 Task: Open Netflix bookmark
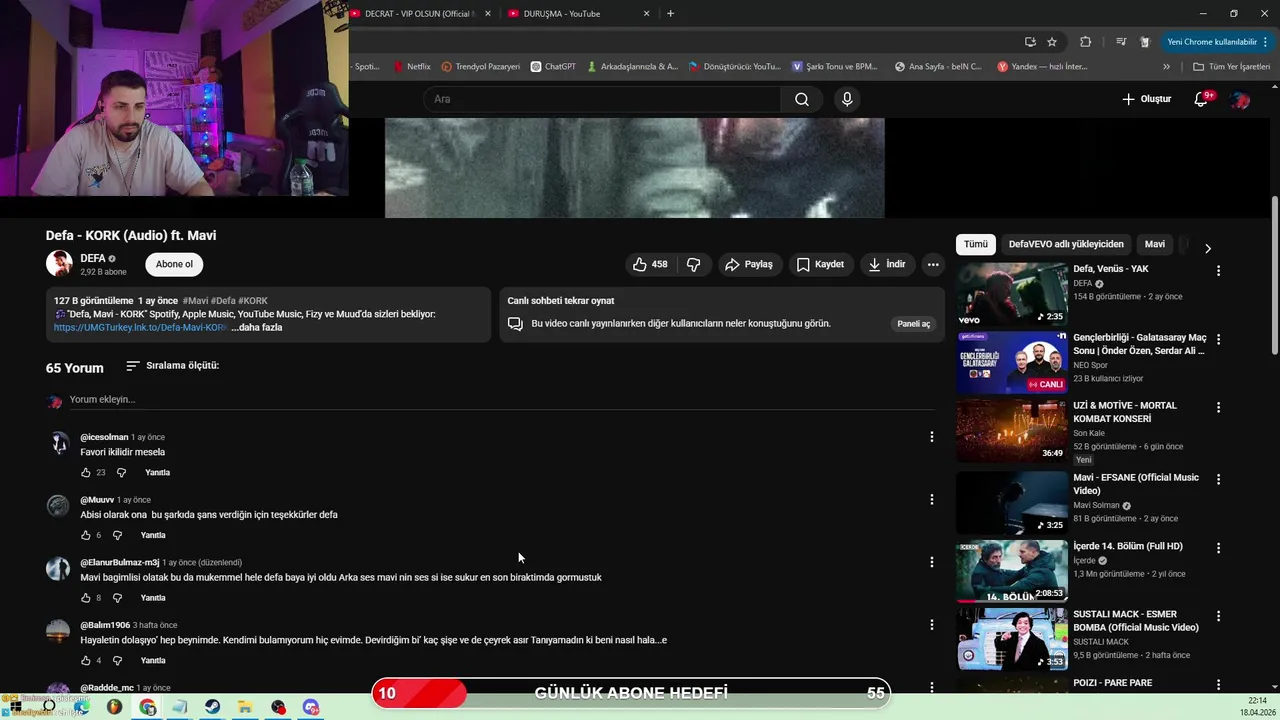point(411,67)
